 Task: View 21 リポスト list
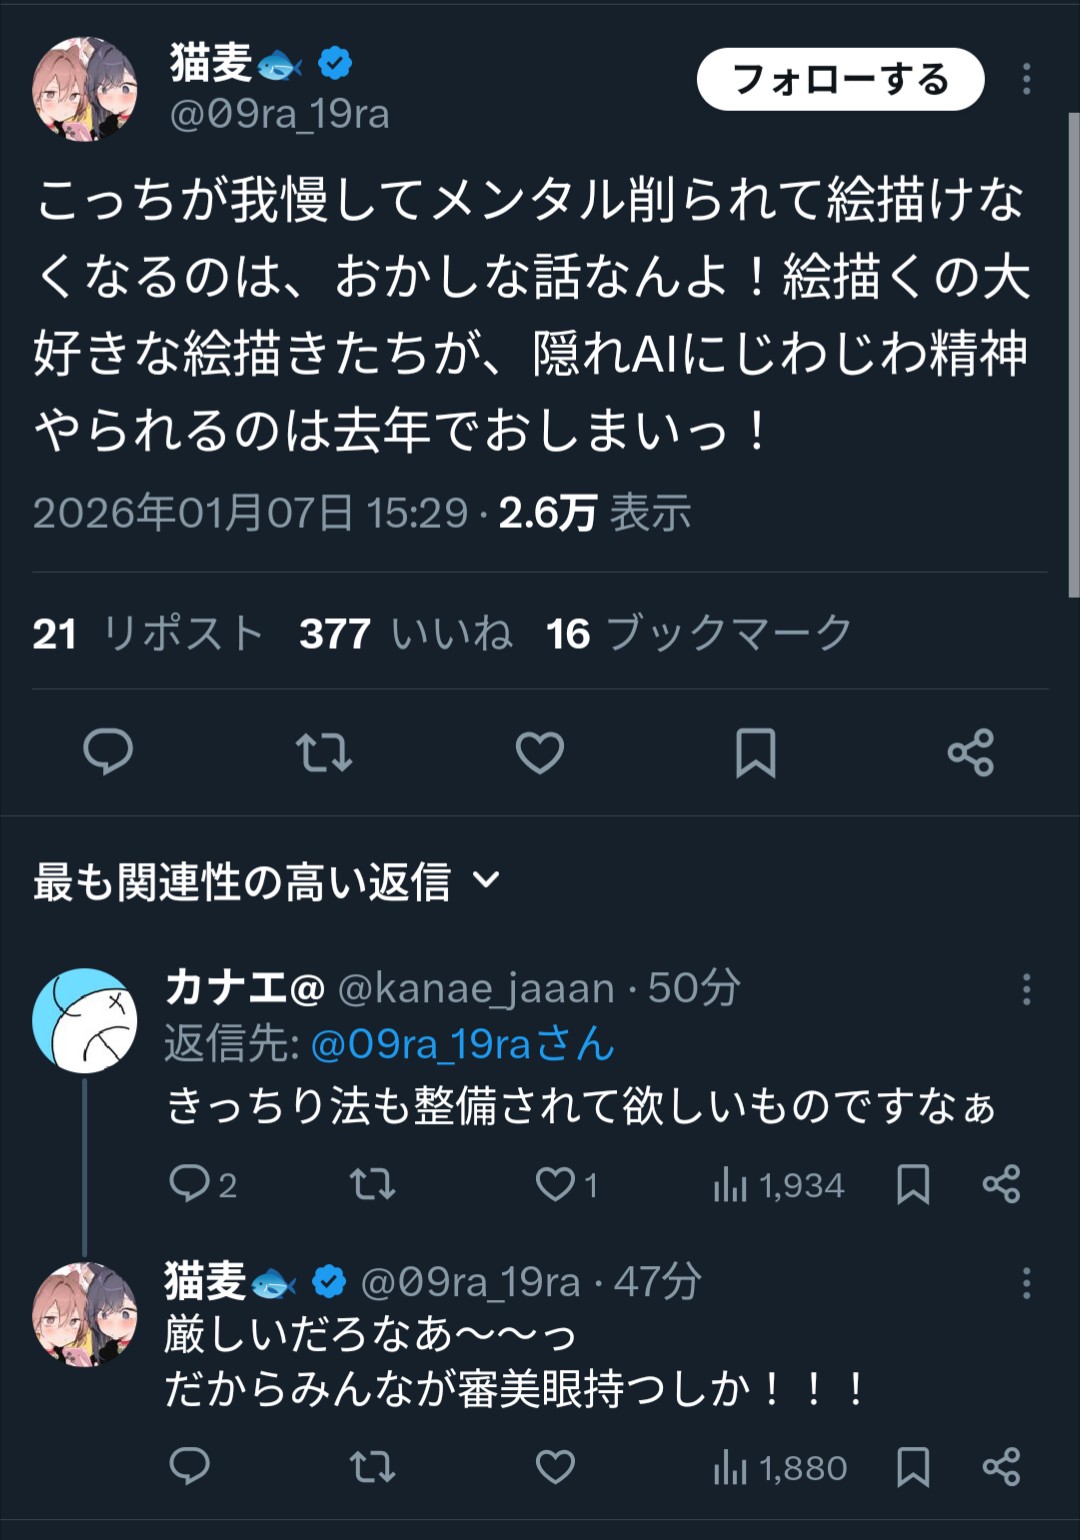click(148, 634)
